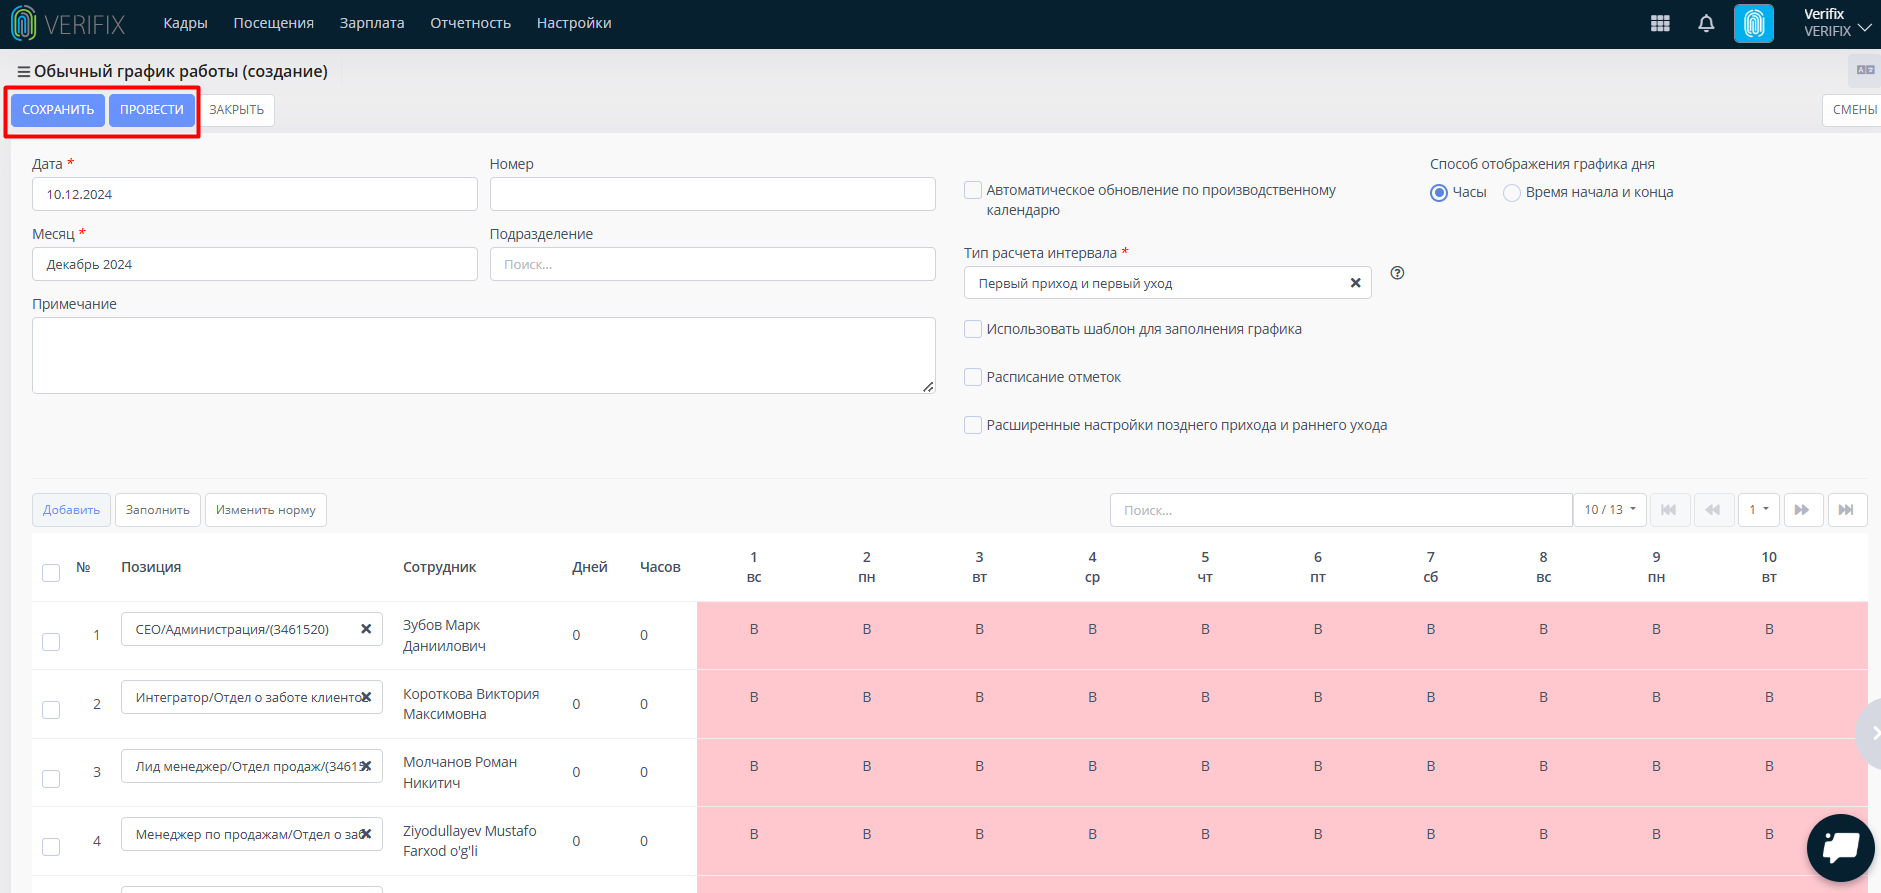Open the Подразделение search dropdown
The width and height of the screenshot is (1881, 893).
click(x=713, y=264)
